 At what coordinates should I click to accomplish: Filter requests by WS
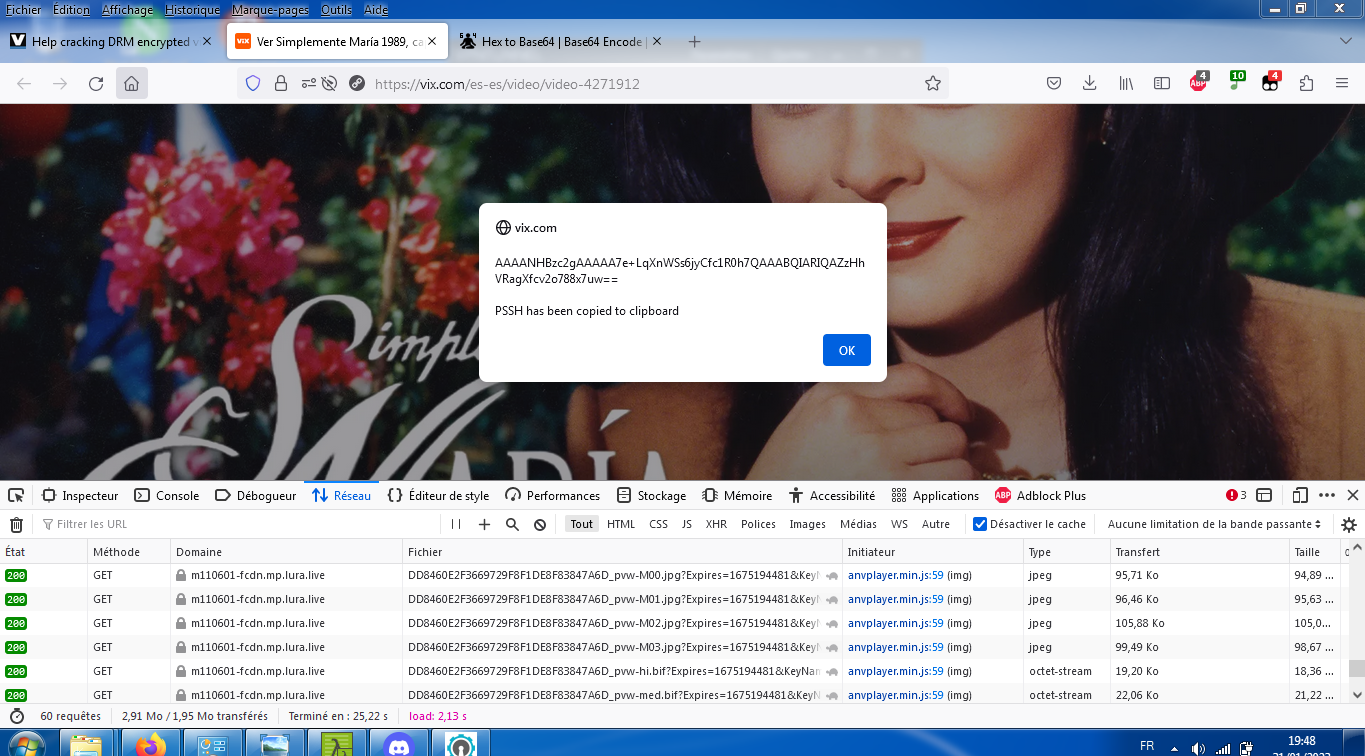tap(900, 524)
